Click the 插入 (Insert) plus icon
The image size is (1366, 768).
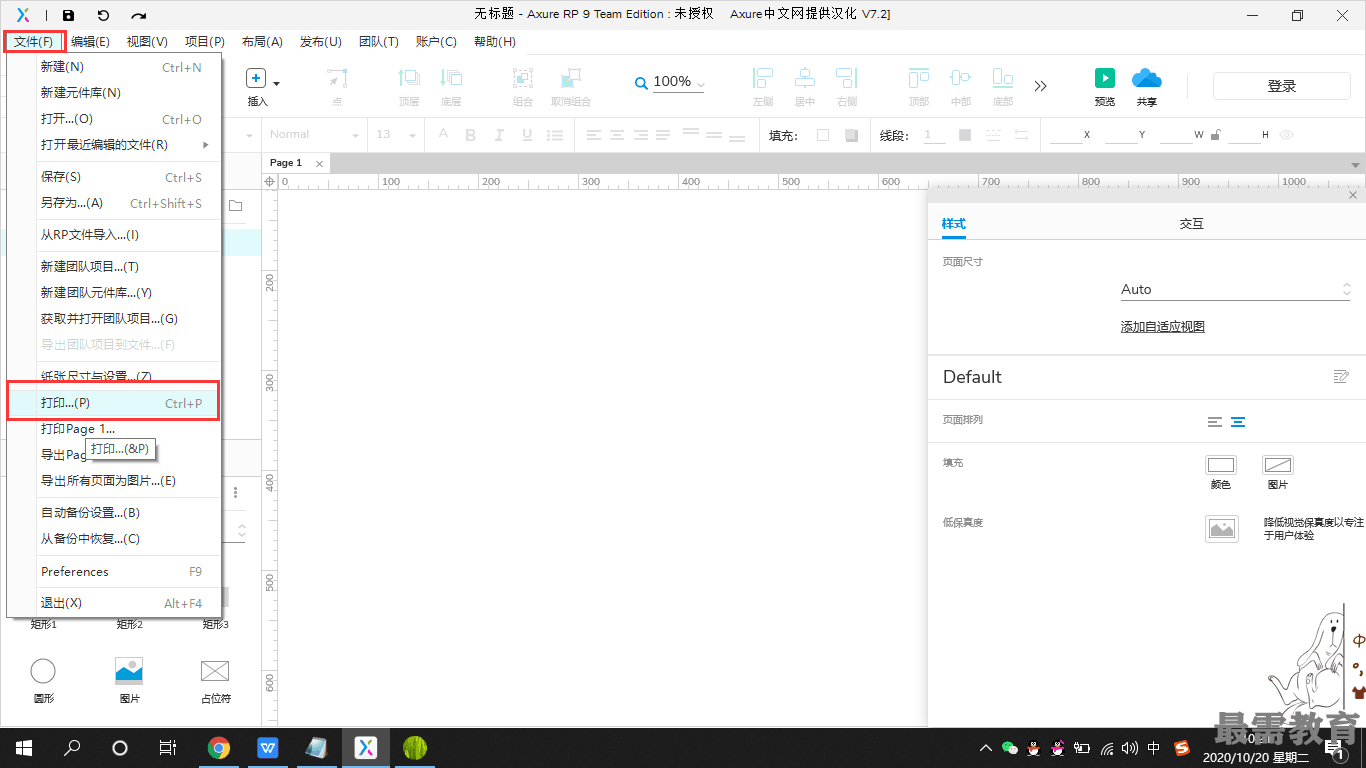[256, 79]
